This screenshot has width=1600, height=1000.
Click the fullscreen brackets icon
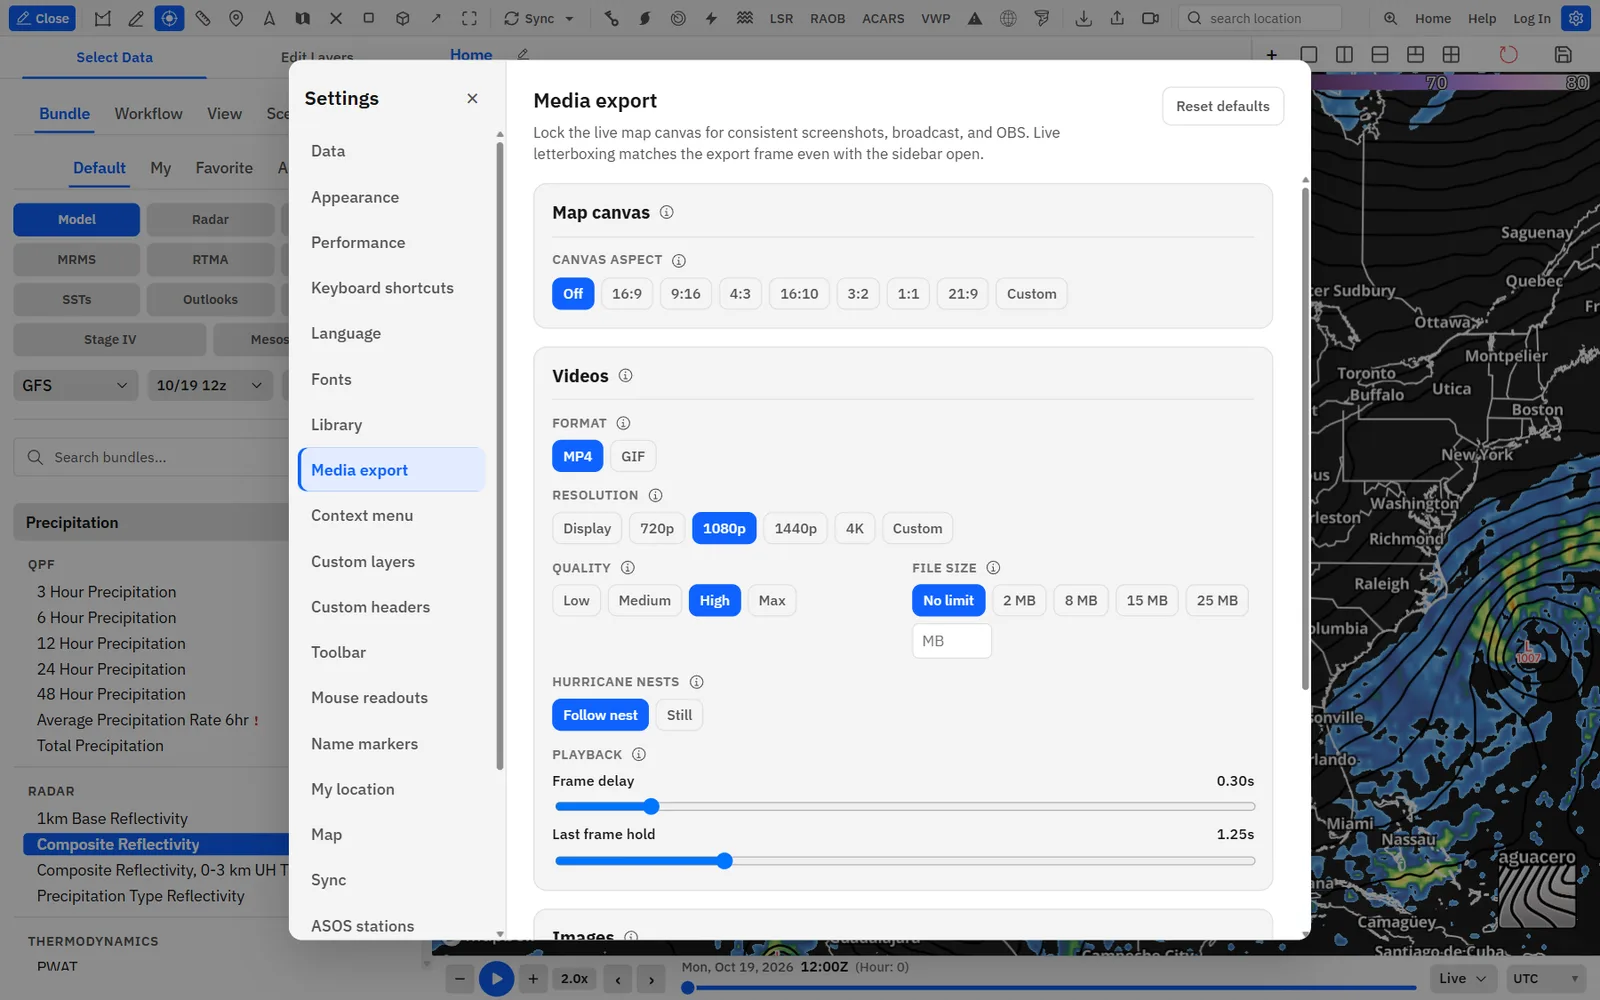click(x=469, y=18)
